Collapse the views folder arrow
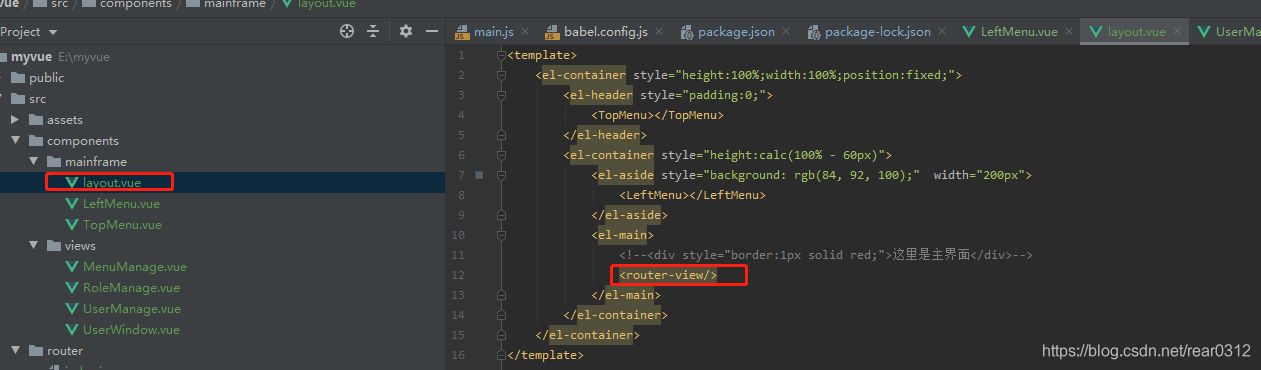 click(35, 246)
